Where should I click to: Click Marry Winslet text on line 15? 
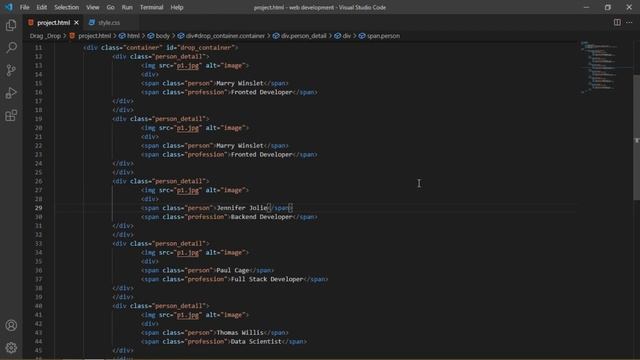tap(240, 83)
